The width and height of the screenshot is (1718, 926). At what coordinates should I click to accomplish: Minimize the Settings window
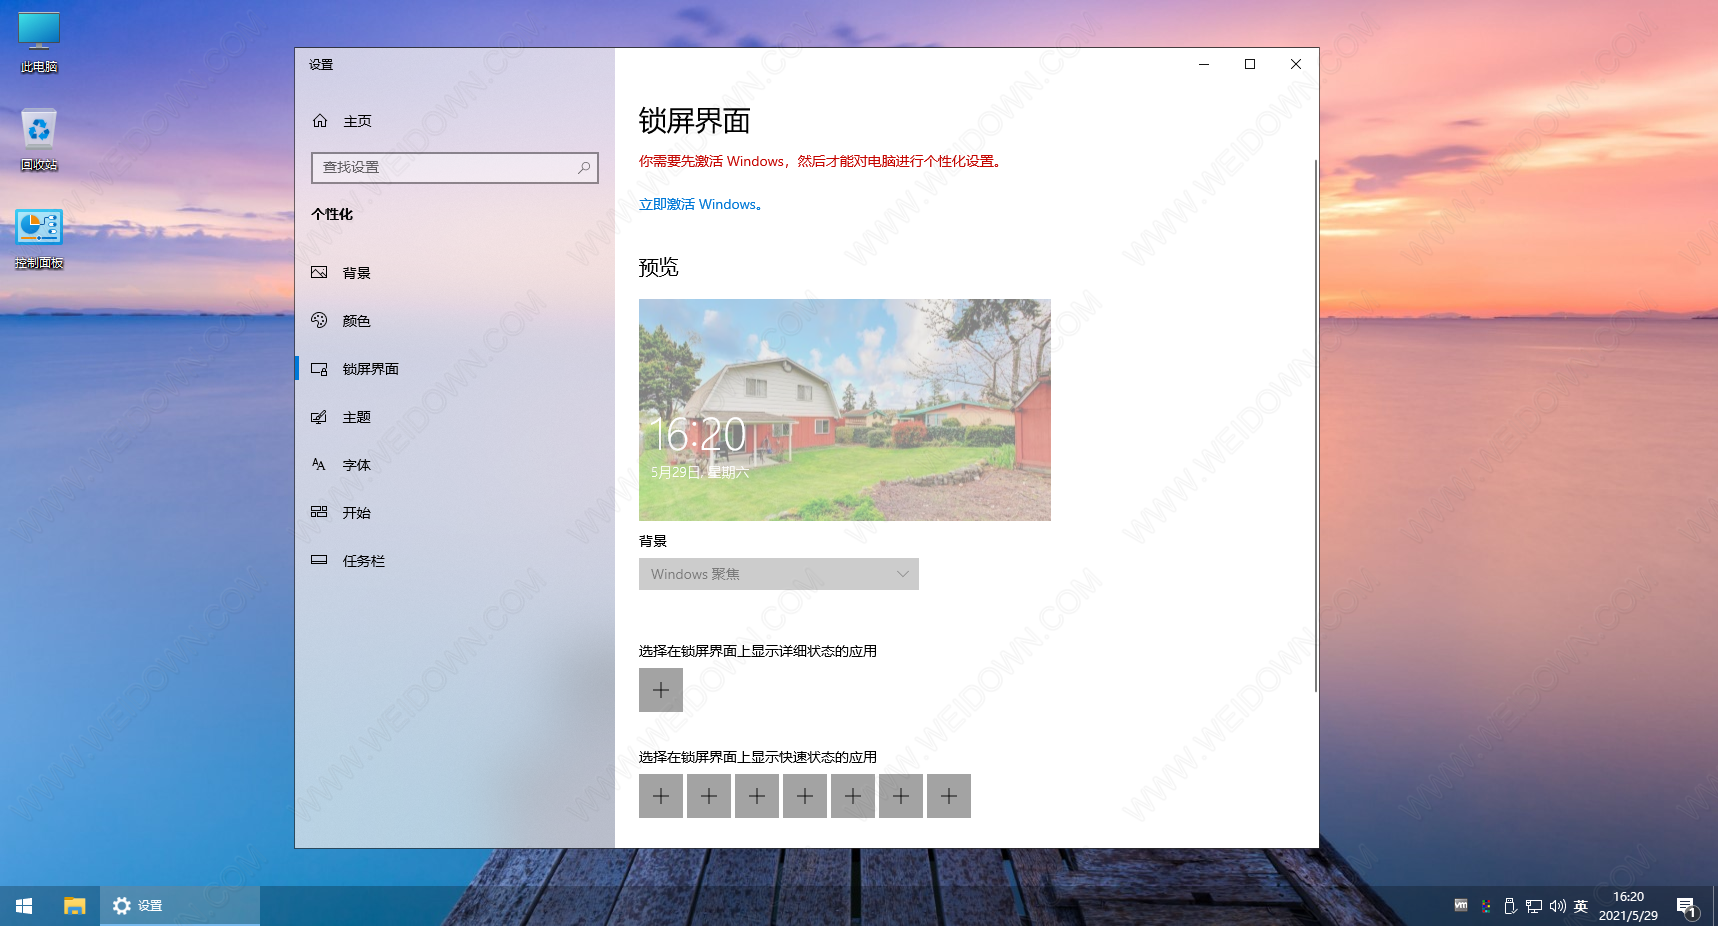pos(1204,64)
